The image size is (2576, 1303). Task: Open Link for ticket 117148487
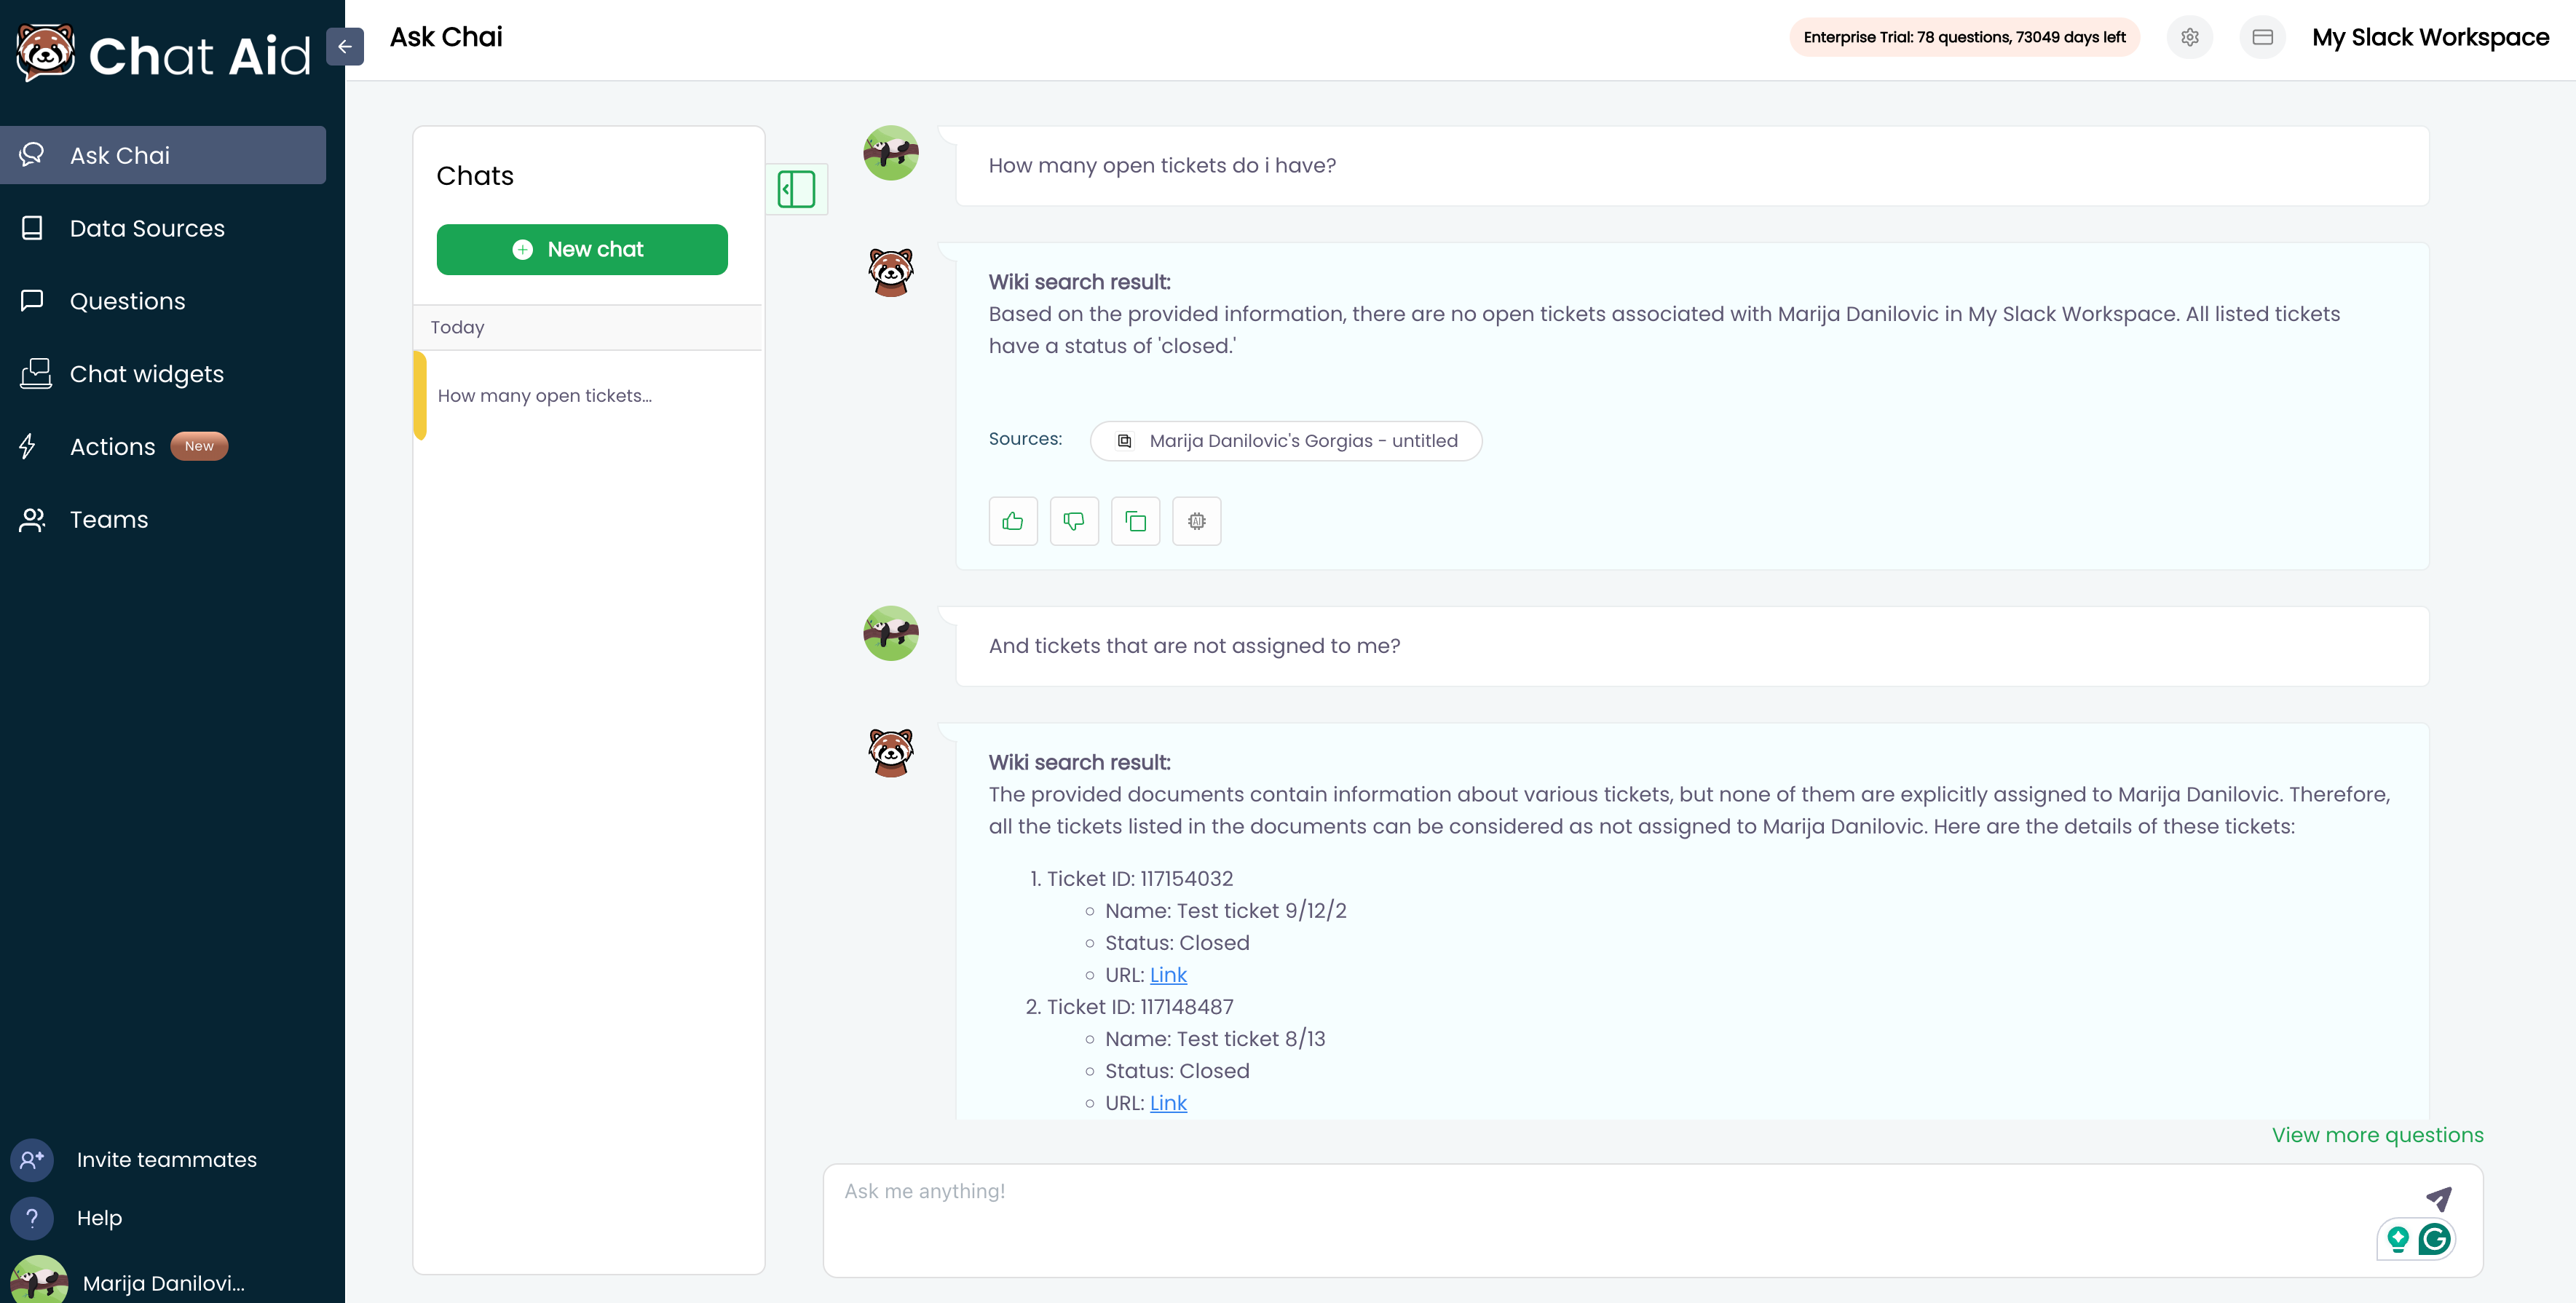pyautogui.click(x=1168, y=1103)
